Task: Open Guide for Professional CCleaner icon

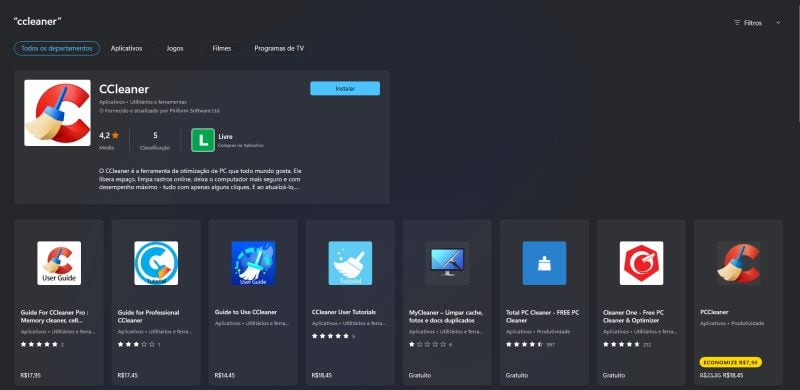Action: tap(156, 263)
